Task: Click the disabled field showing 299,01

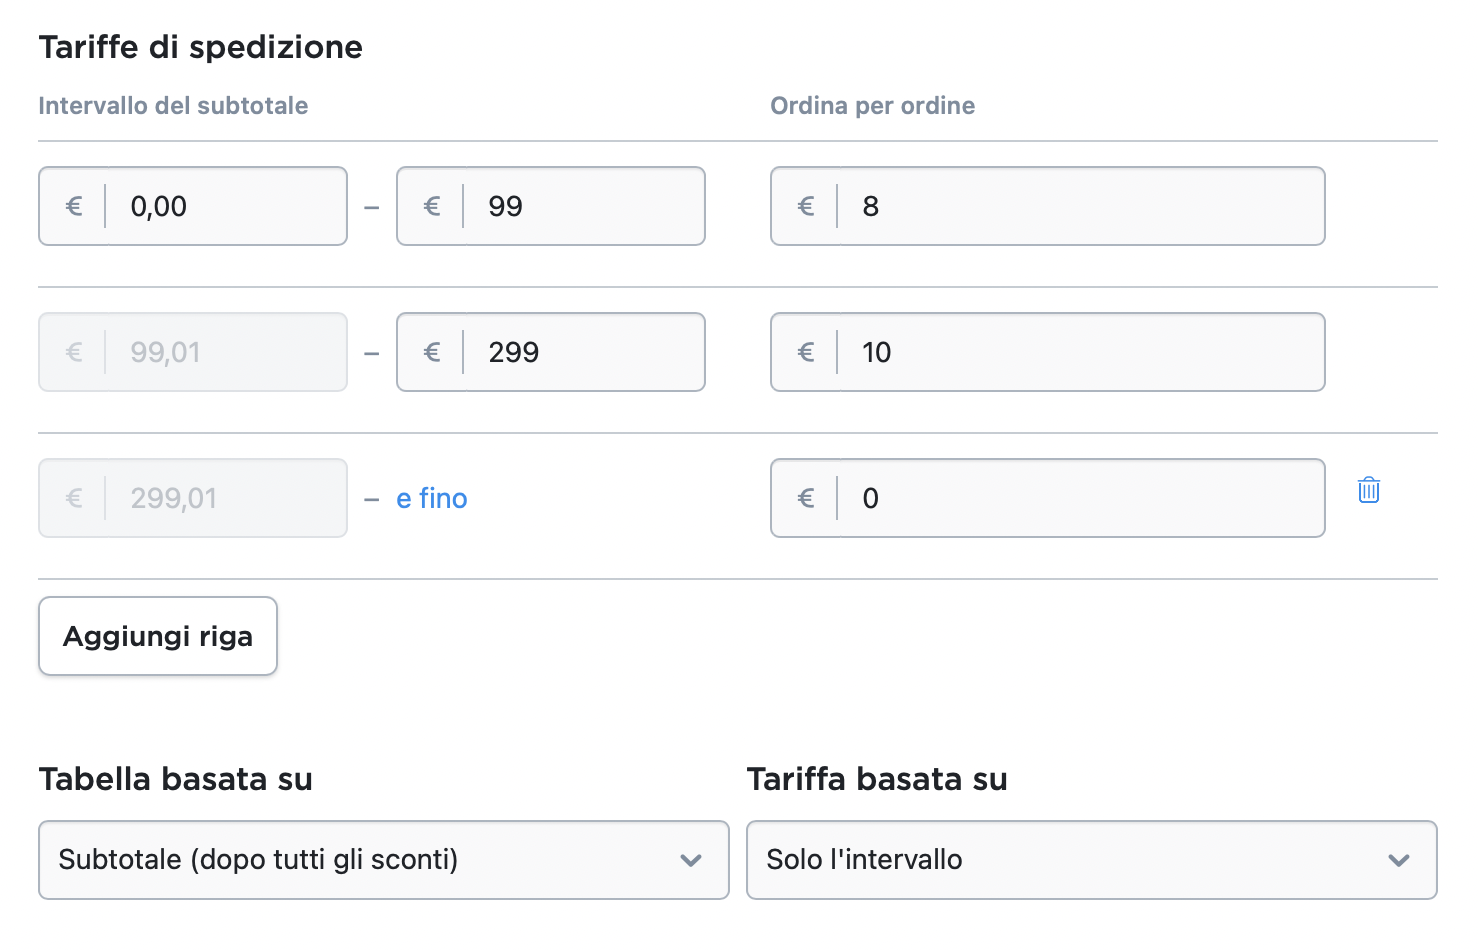Action: coord(225,498)
